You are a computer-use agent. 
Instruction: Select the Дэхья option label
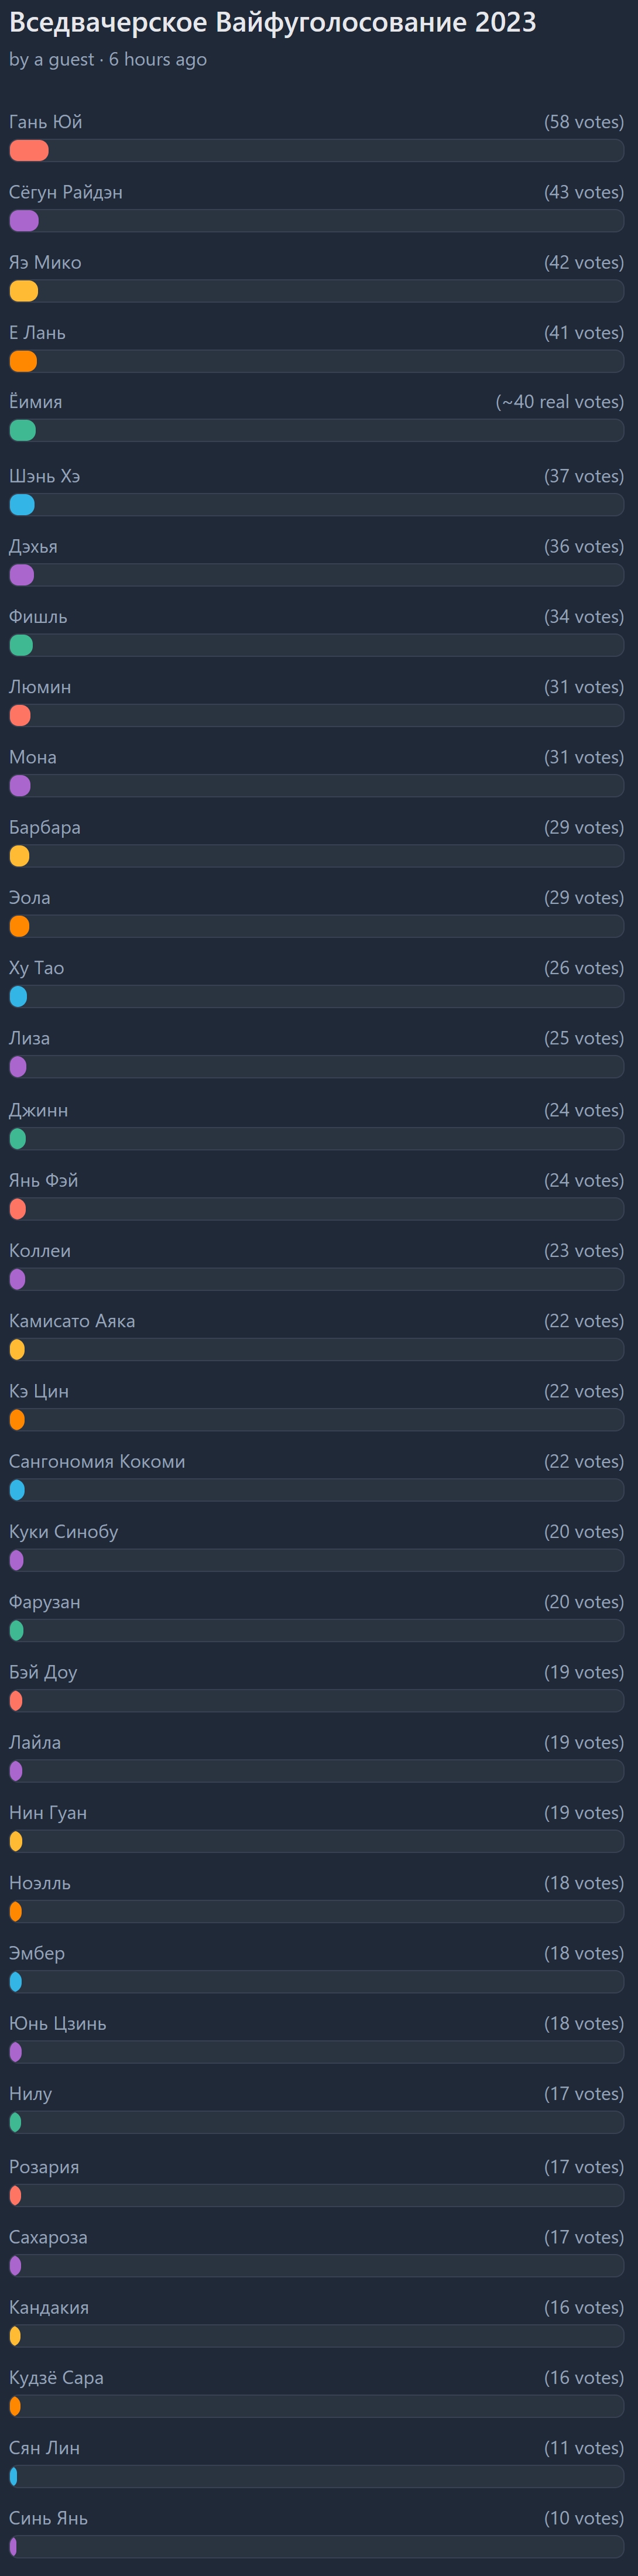click(x=33, y=547)
